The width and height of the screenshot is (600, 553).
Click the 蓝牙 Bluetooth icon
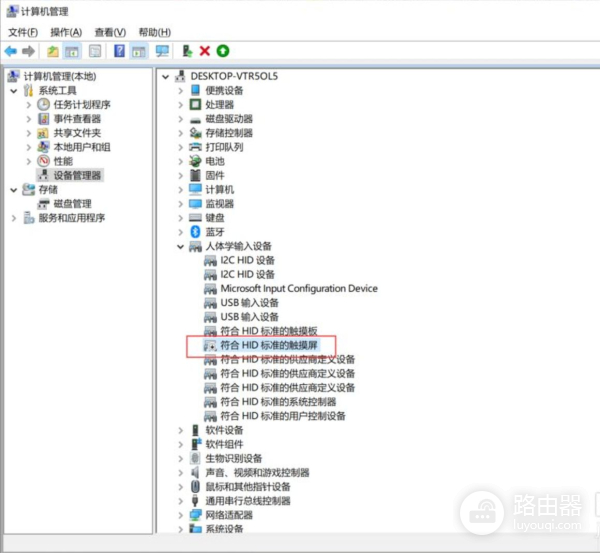click(x=195, y=232)
